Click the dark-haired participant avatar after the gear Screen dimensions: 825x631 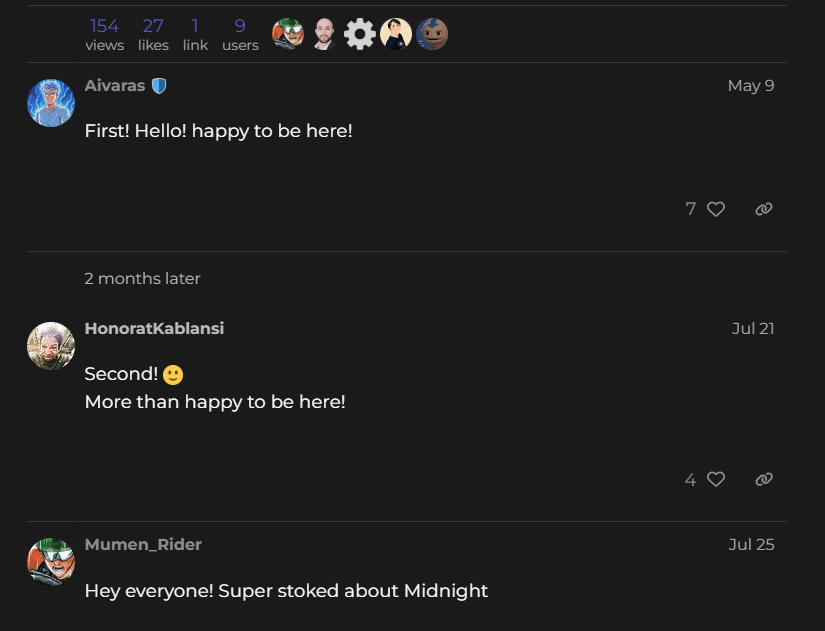click(396, 34)
